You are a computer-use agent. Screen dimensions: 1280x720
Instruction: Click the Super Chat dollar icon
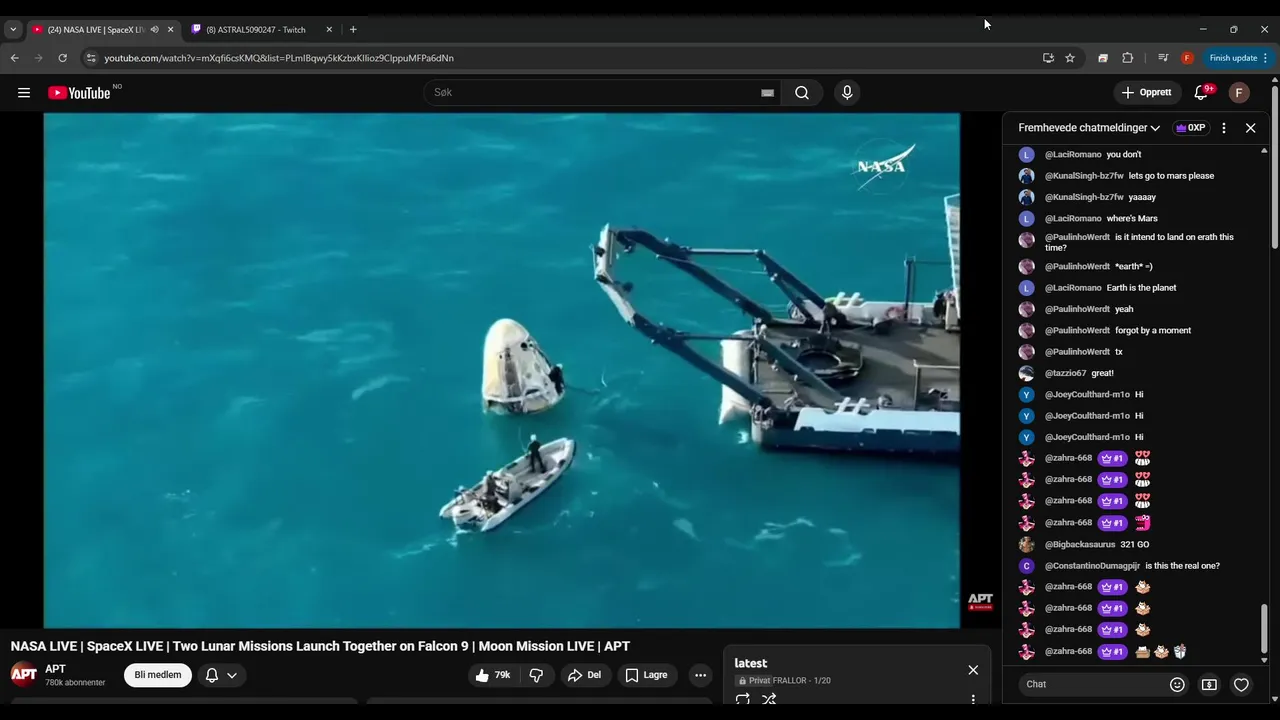coord(1209,685)
